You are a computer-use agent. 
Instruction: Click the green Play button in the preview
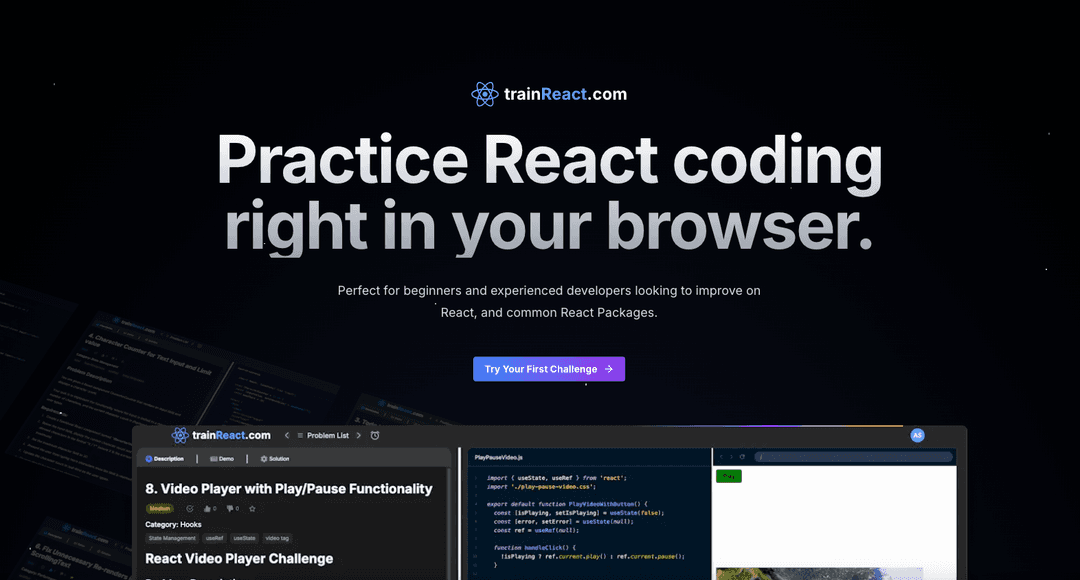click(729, 476)
